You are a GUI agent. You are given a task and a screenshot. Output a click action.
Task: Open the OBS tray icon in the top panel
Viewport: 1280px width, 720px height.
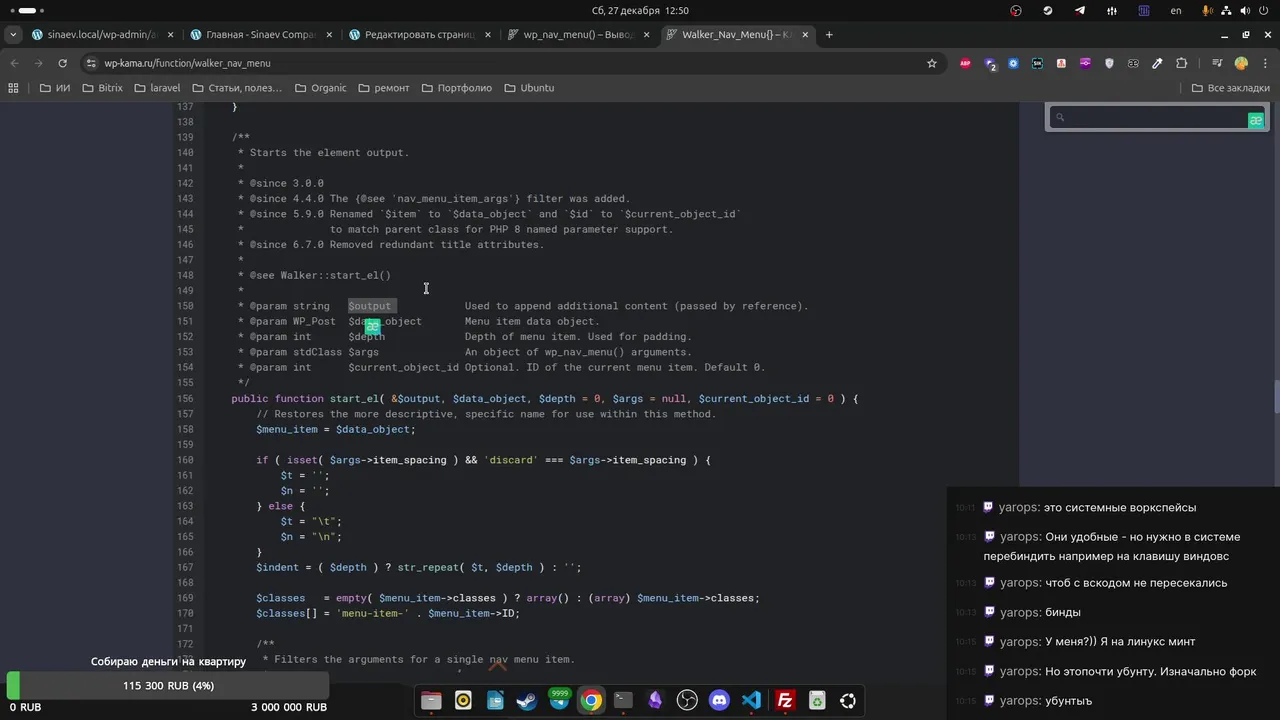1016,10
